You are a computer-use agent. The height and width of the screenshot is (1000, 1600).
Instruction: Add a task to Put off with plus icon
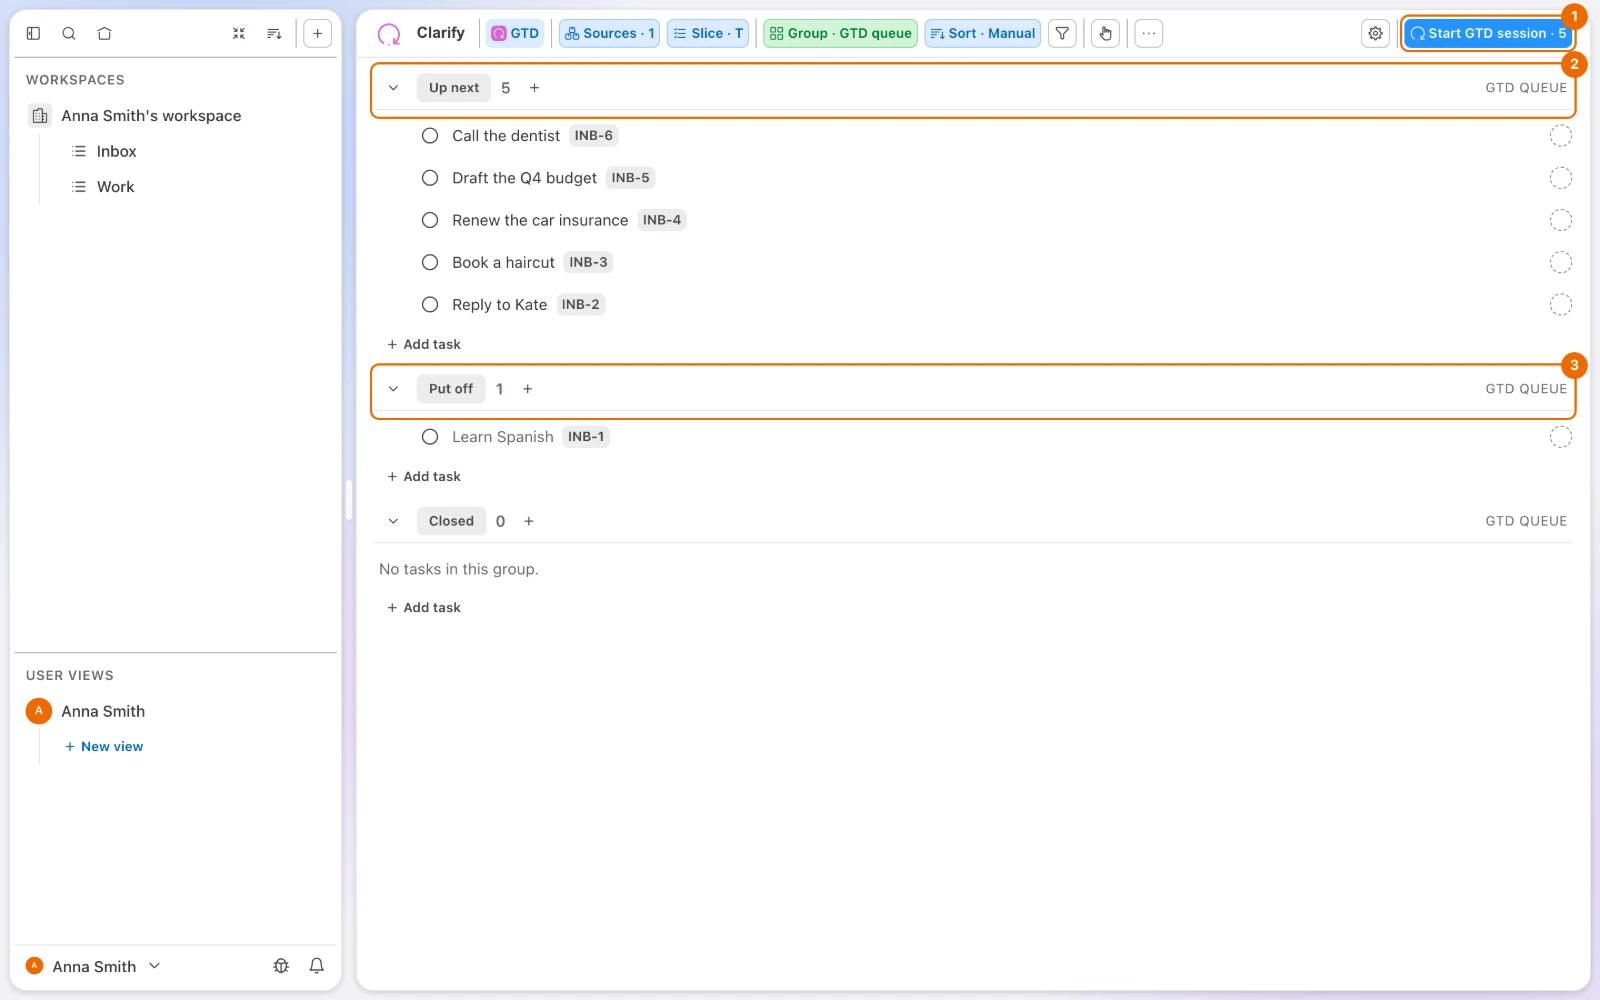(528, 389)
